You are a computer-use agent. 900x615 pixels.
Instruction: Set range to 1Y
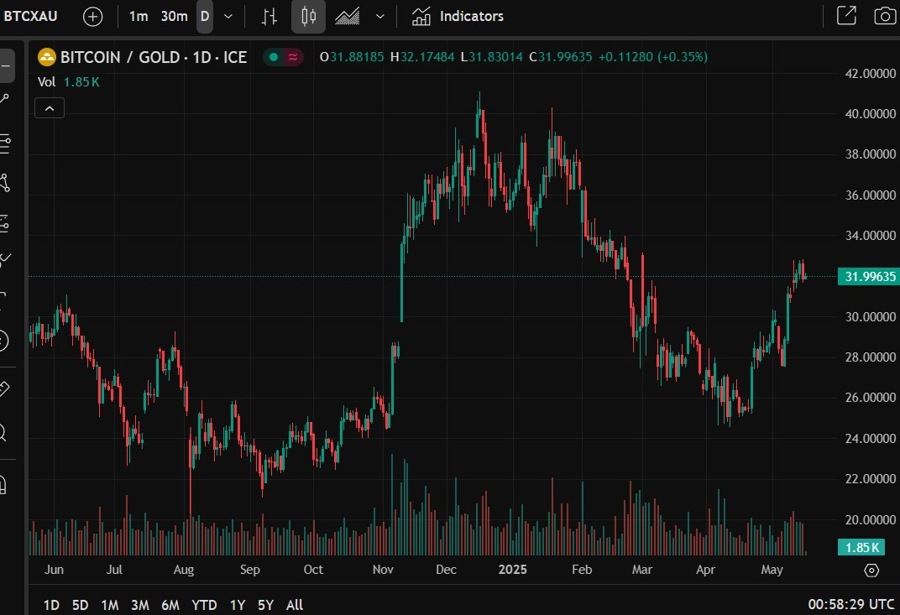237,605
